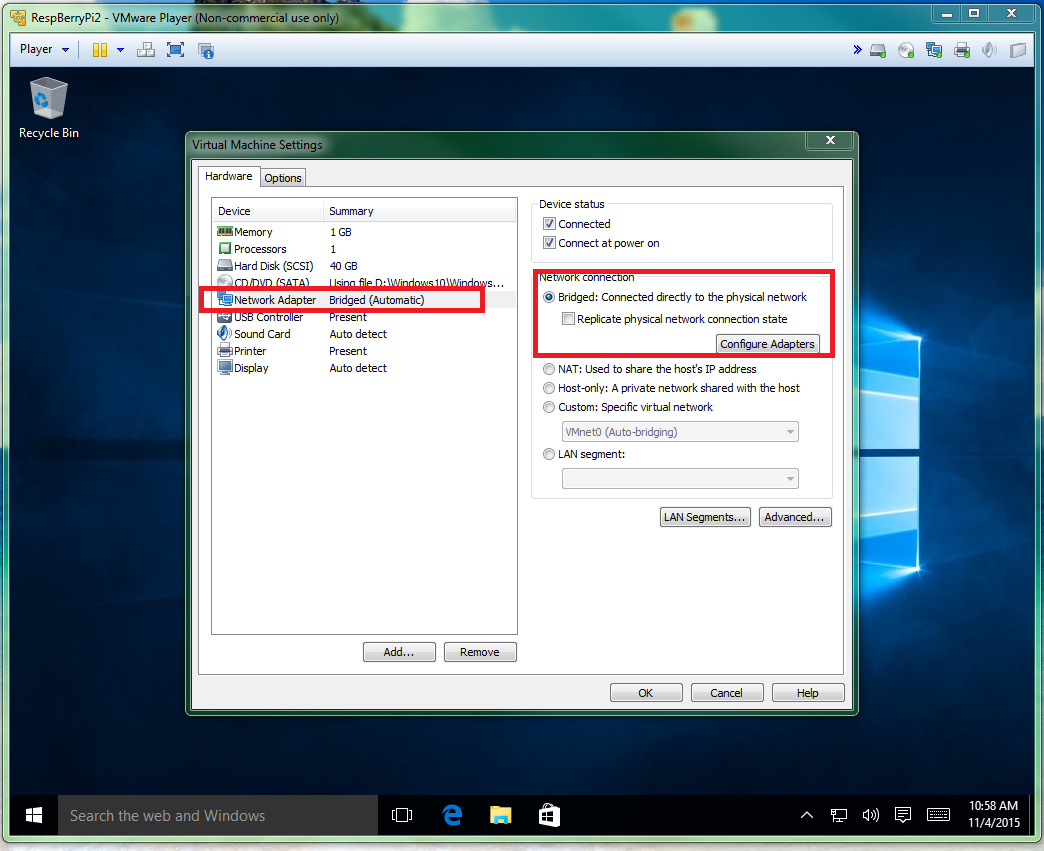Viewport: 1044px width, 851px height.
Task: Open the LAN segment combo box
Action: point(680,479)
